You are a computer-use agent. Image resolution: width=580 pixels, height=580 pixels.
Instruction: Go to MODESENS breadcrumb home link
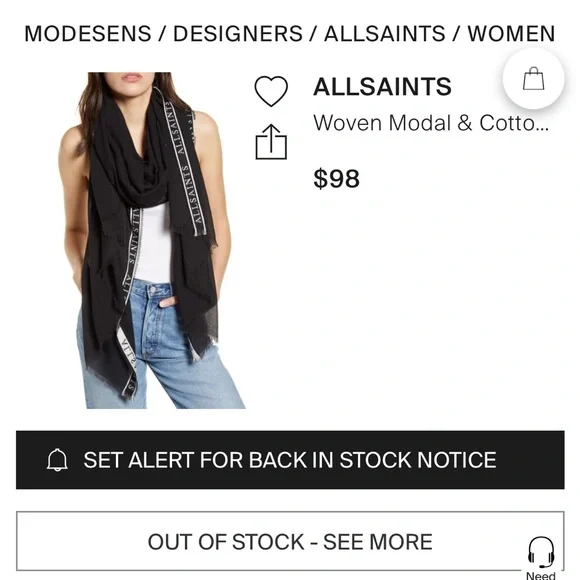coord(88,34)
